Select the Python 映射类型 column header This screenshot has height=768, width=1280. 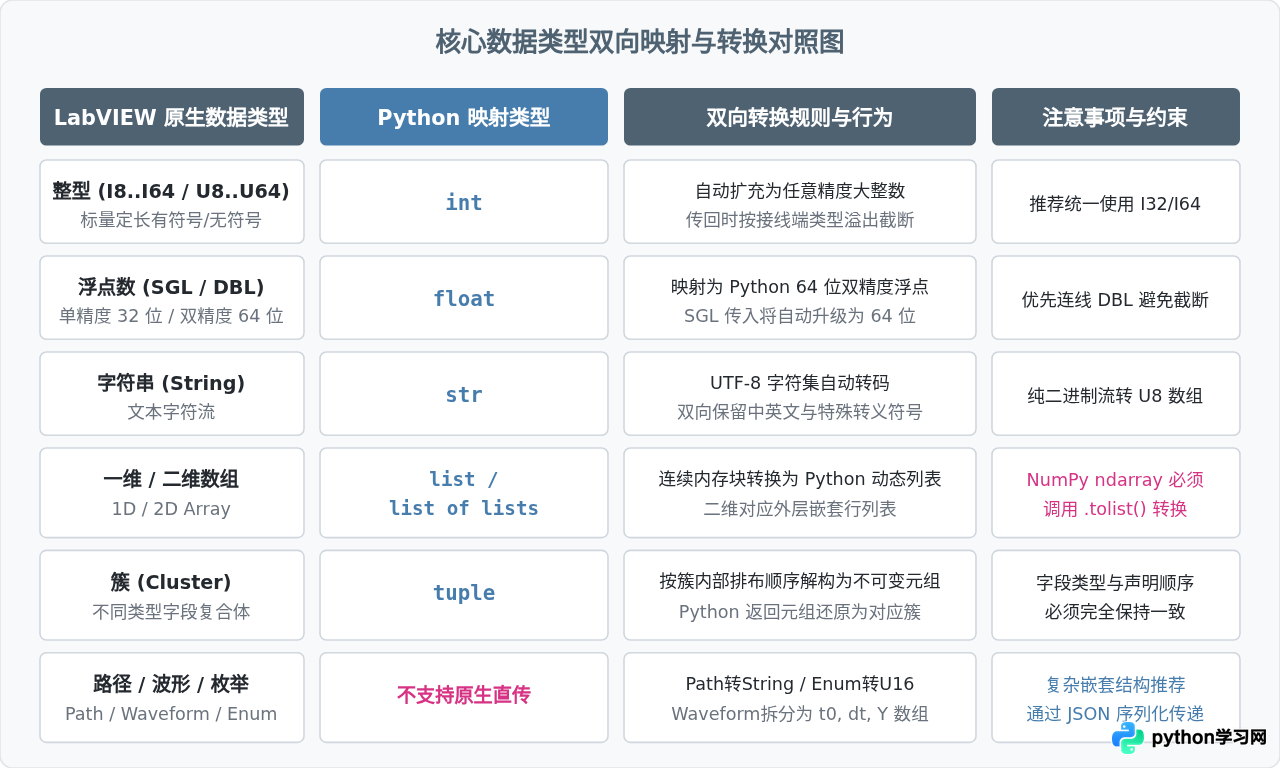(x=464, y=117)
